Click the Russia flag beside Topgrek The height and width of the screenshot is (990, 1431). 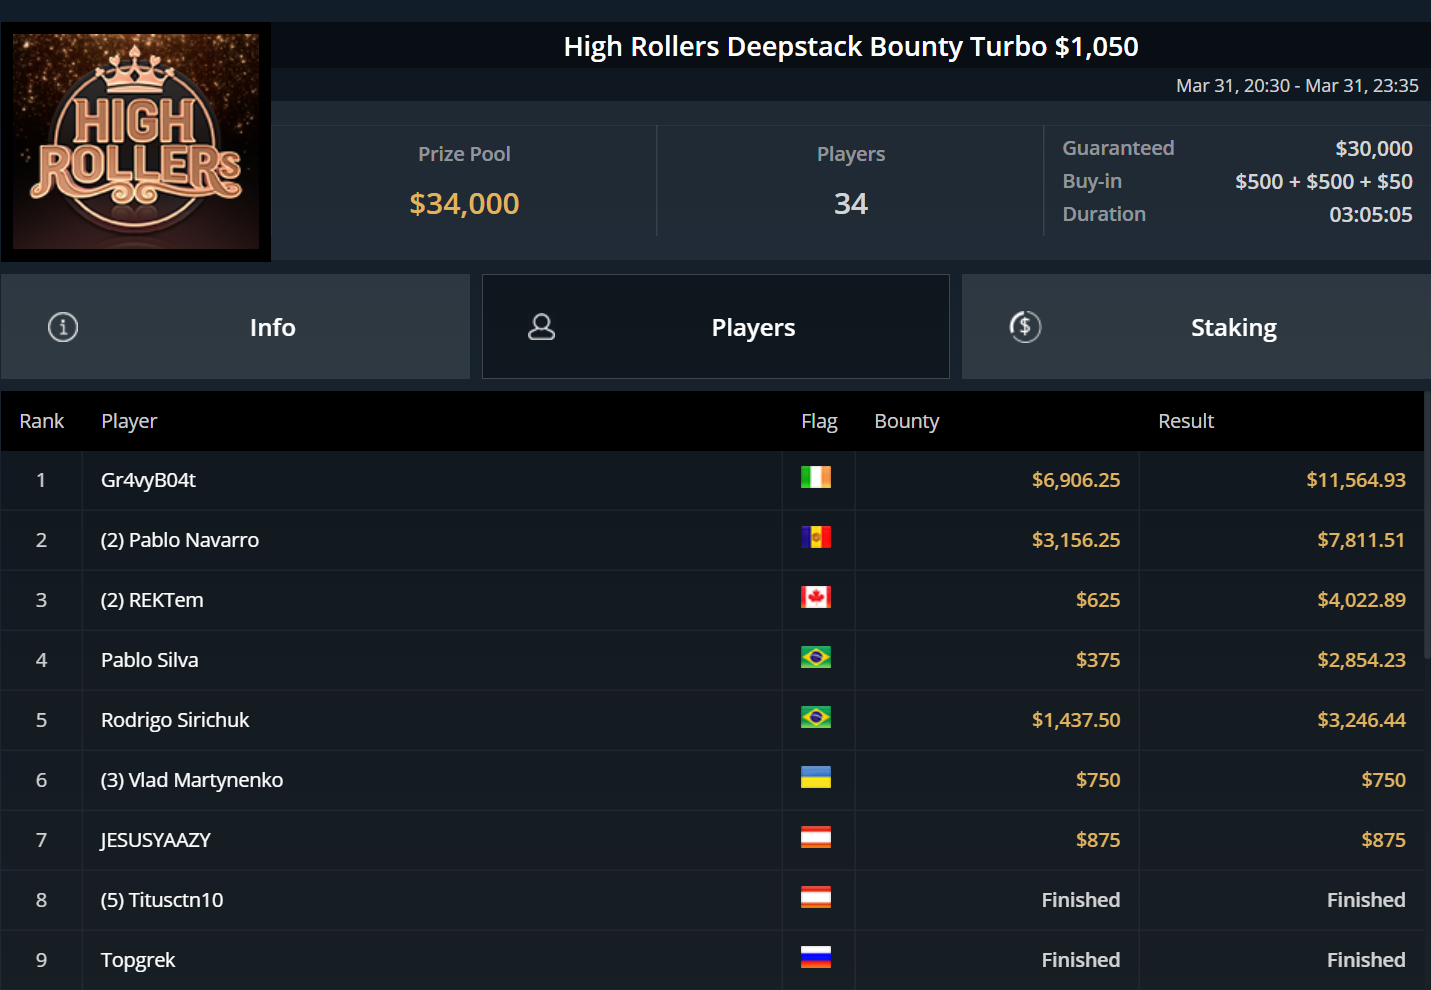point(815,958)
